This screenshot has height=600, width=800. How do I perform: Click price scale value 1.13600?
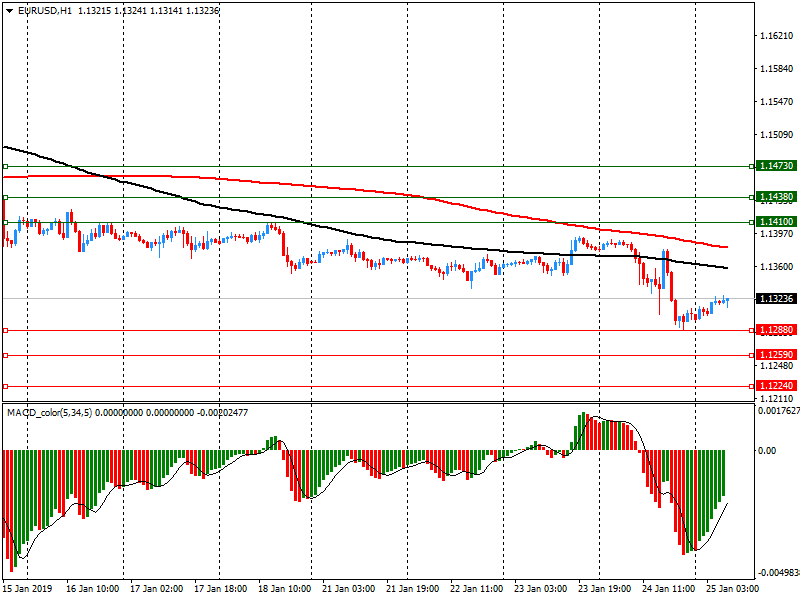[777, 267]
